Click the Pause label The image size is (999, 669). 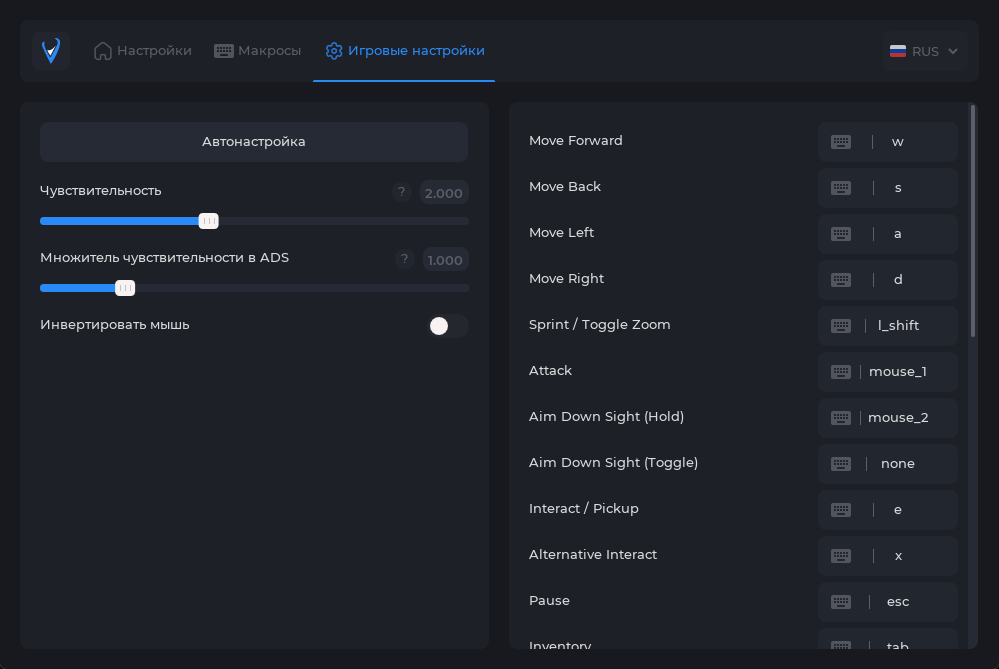[x=549, y=600]
